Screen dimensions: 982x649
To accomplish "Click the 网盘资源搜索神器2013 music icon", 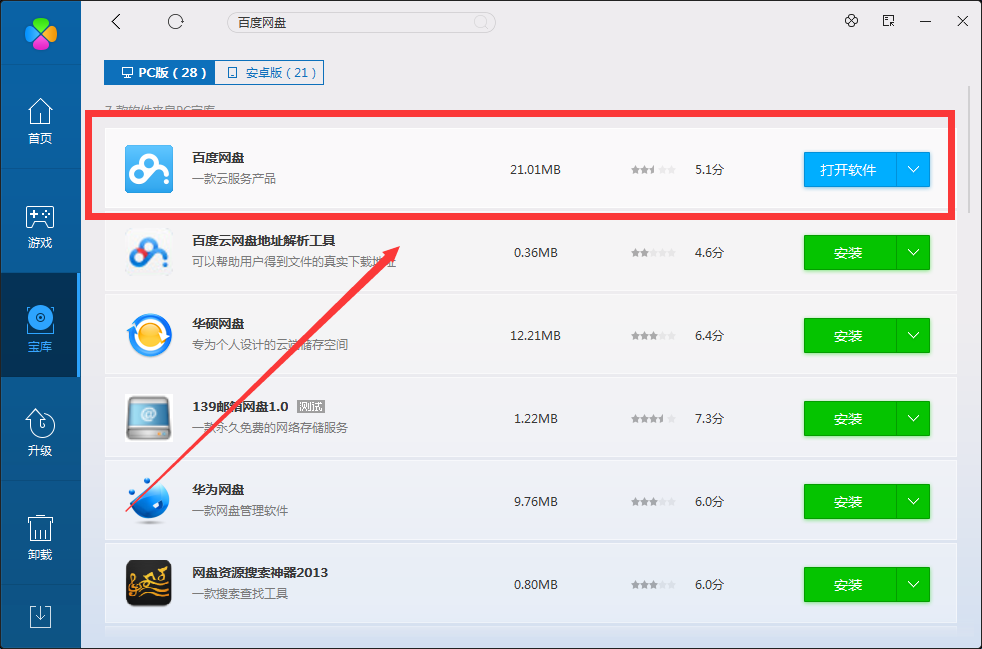I will click(x=149, y=584).
